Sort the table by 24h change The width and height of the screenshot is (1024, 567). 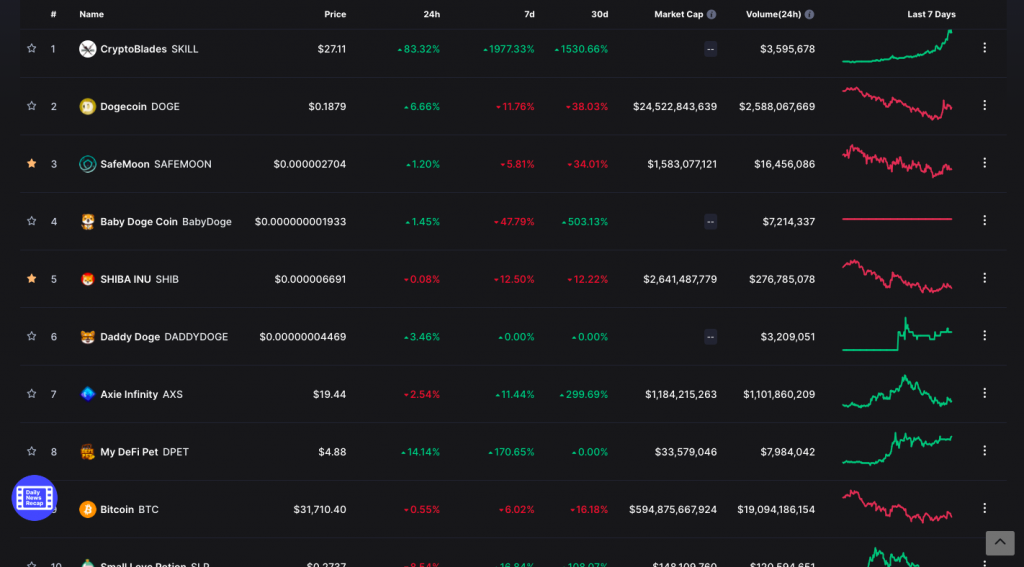432,14
